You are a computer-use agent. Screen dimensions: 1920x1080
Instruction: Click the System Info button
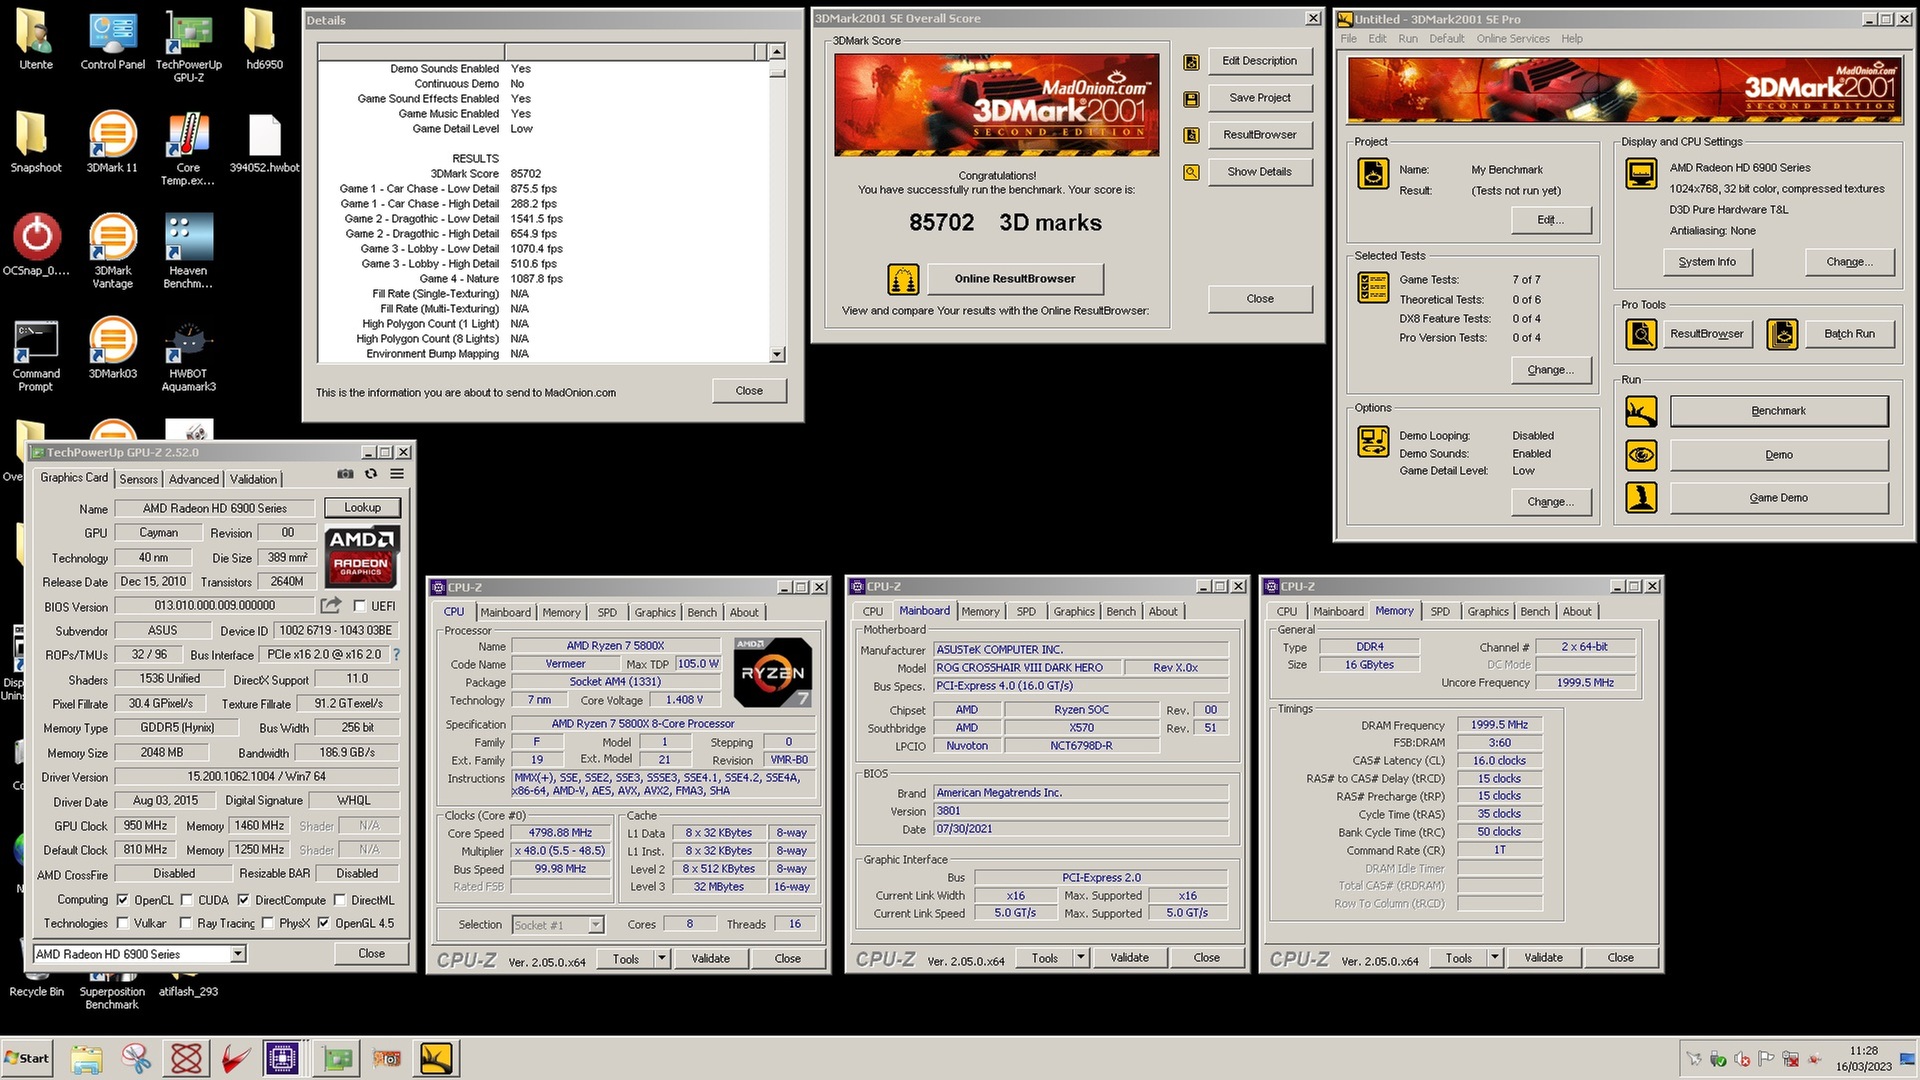(1707, 262)
